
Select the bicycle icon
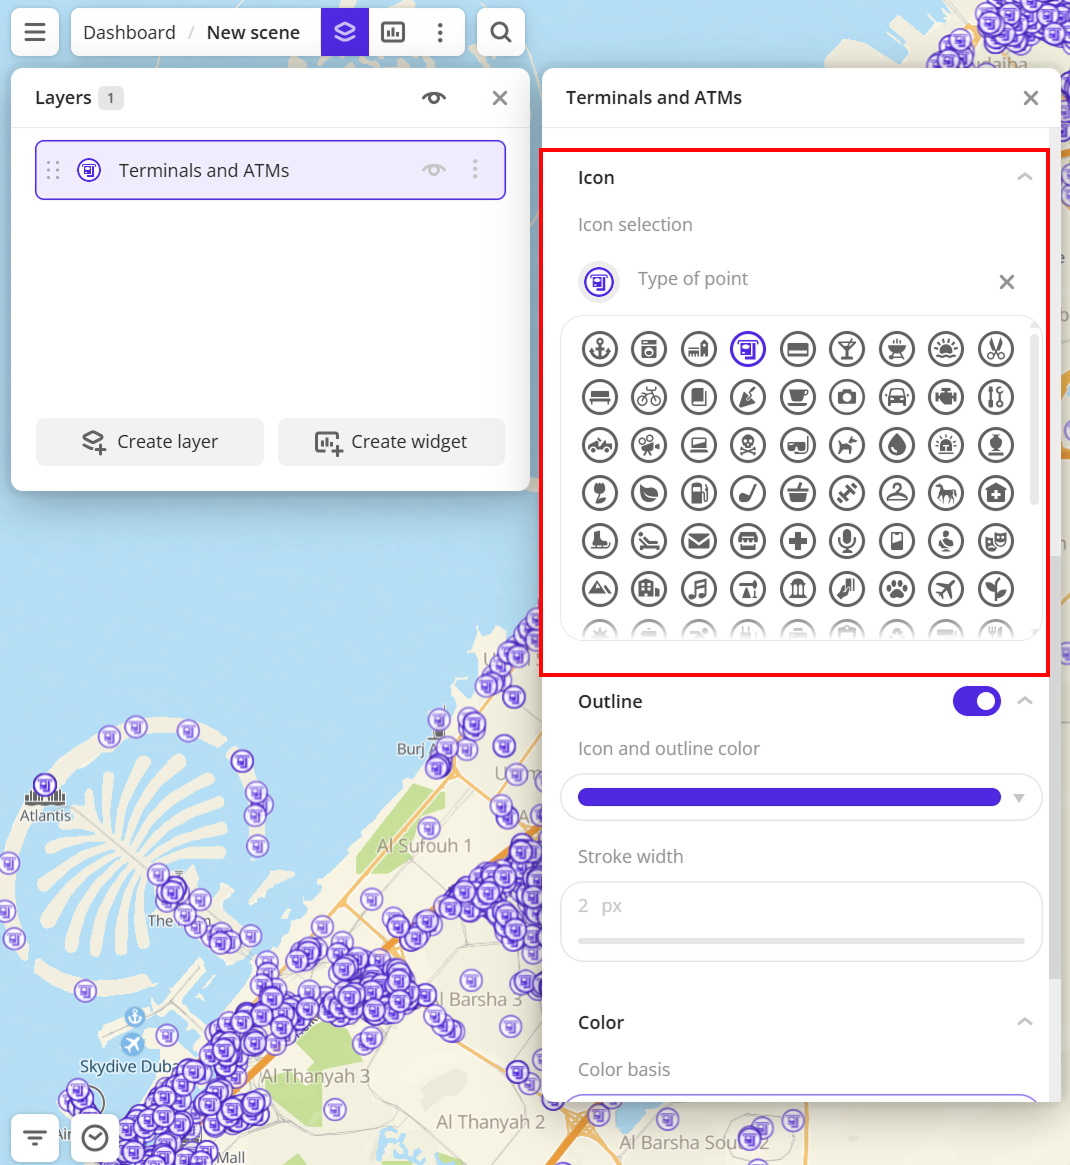click(x=649, y=397)
